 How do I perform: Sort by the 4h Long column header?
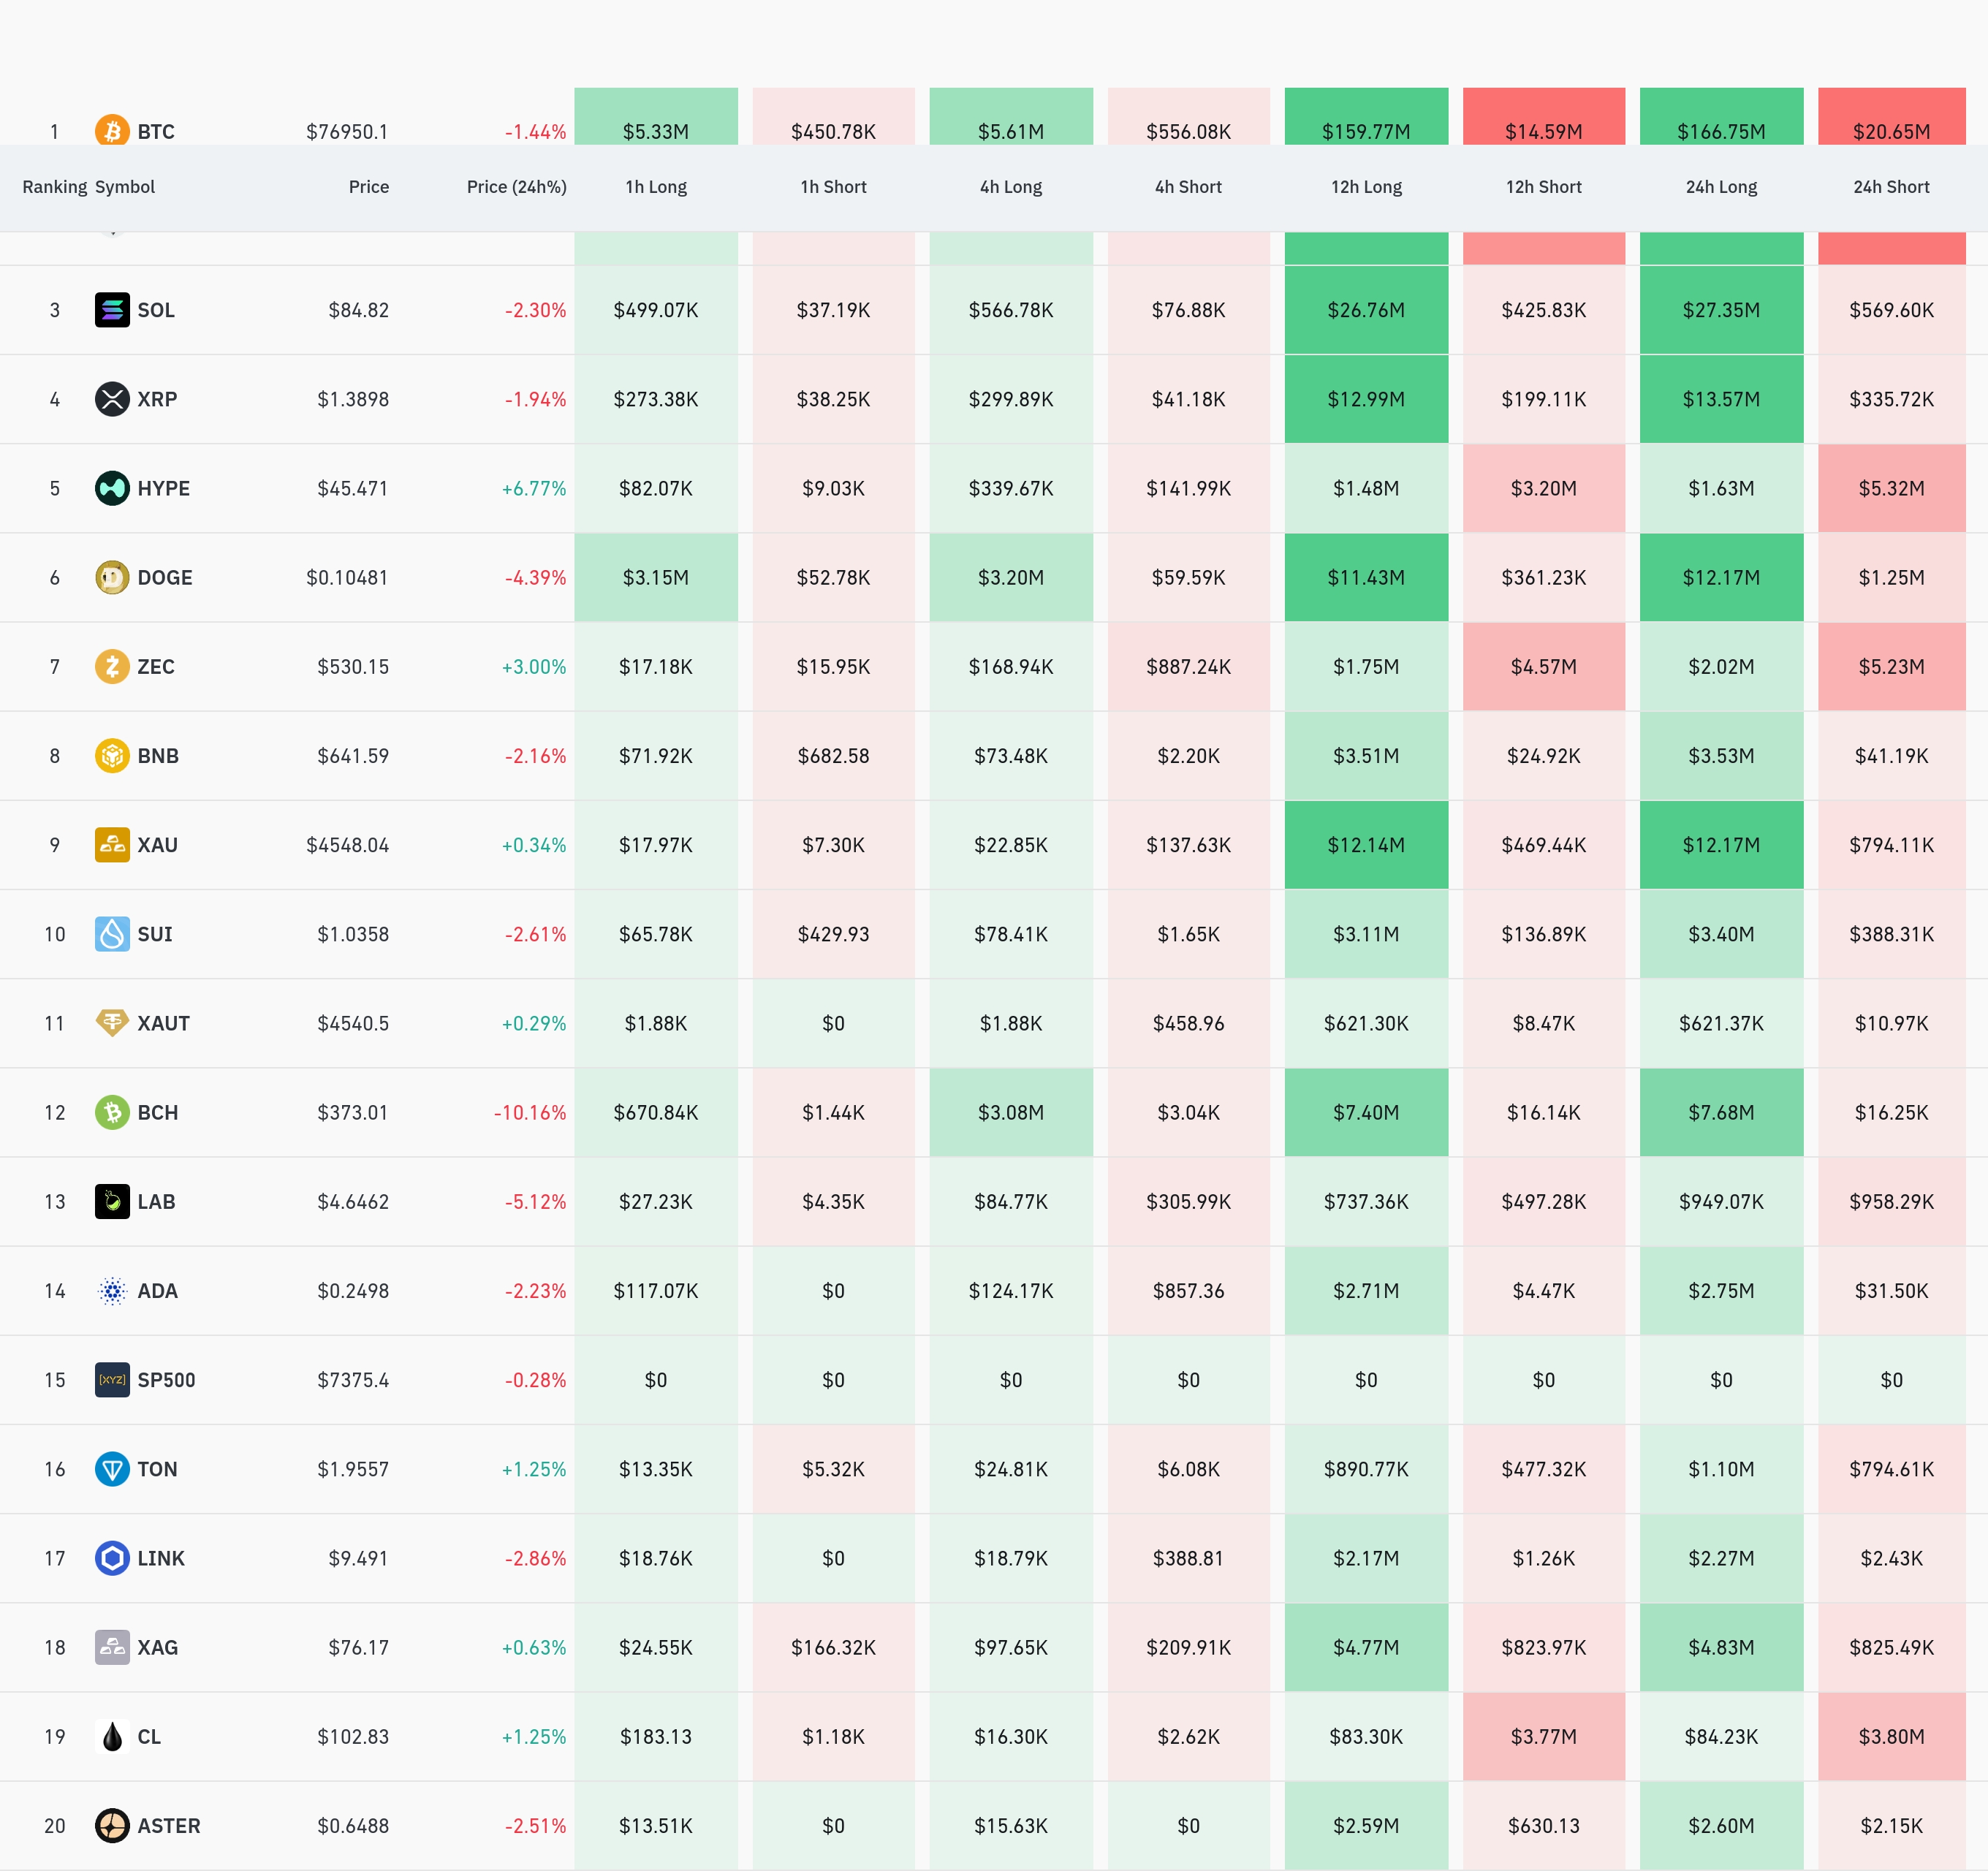point(1011,187)
